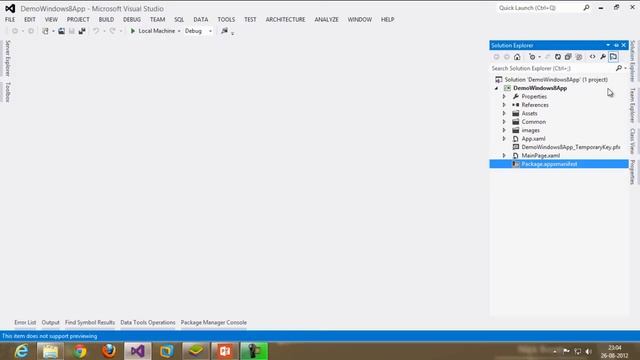Click the Navigate Forward toolbar icon
Viewport: 640px width, 360px height.
(x=31, y=31)
